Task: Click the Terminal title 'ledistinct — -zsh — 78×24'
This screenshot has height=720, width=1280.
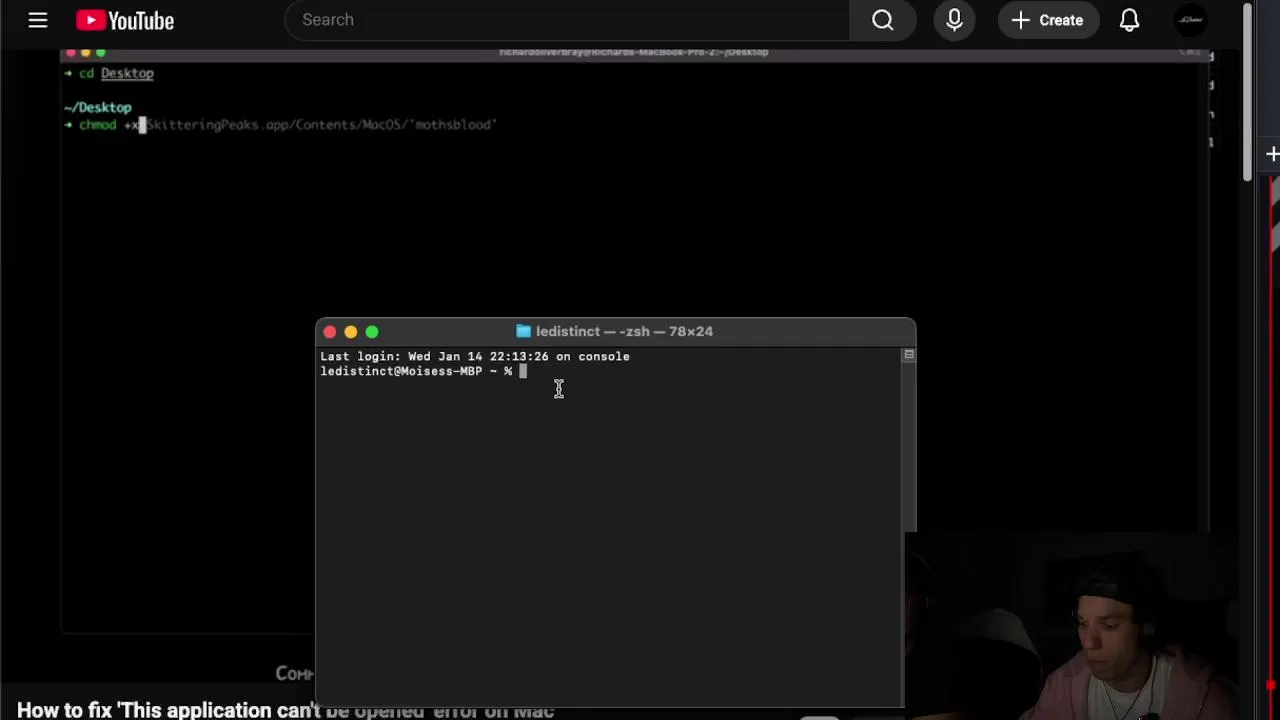Action: 624,331
